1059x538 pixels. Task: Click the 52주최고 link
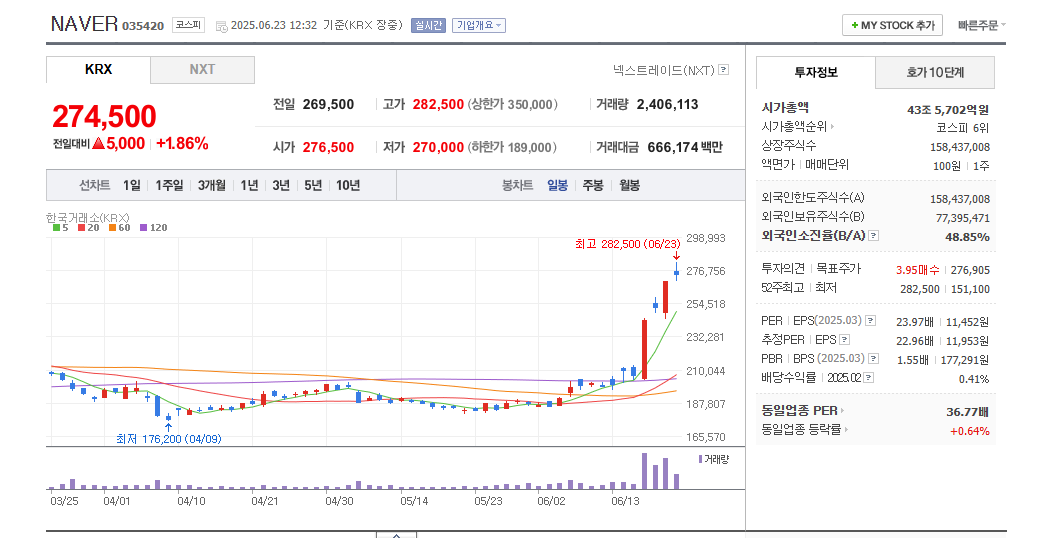click(782, 287)
